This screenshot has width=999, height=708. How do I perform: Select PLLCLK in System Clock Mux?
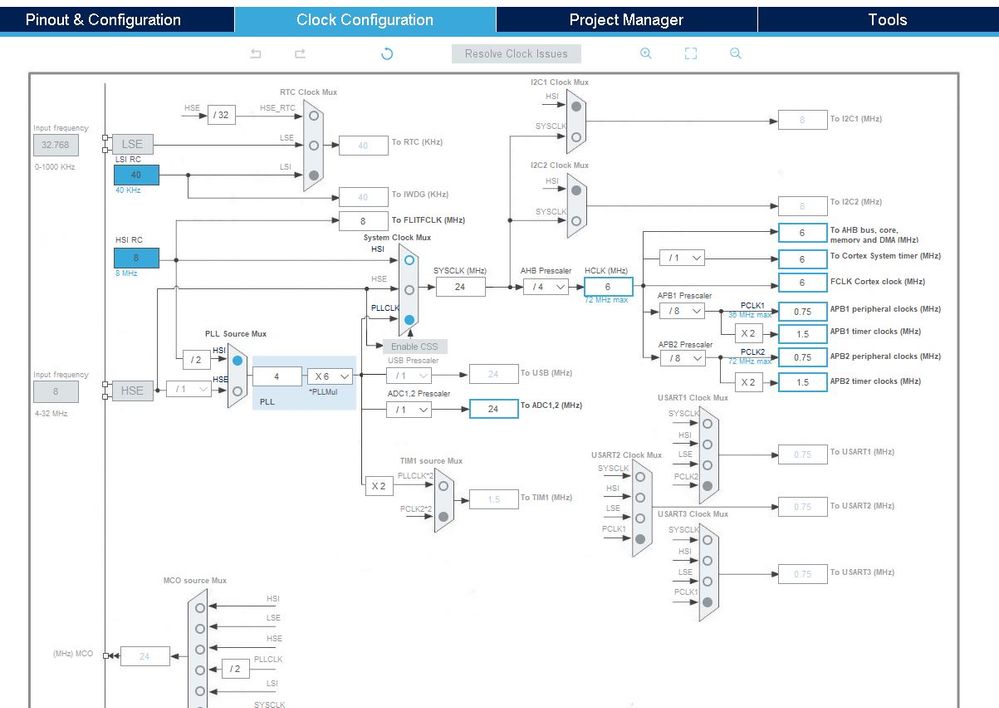(409, 320)
